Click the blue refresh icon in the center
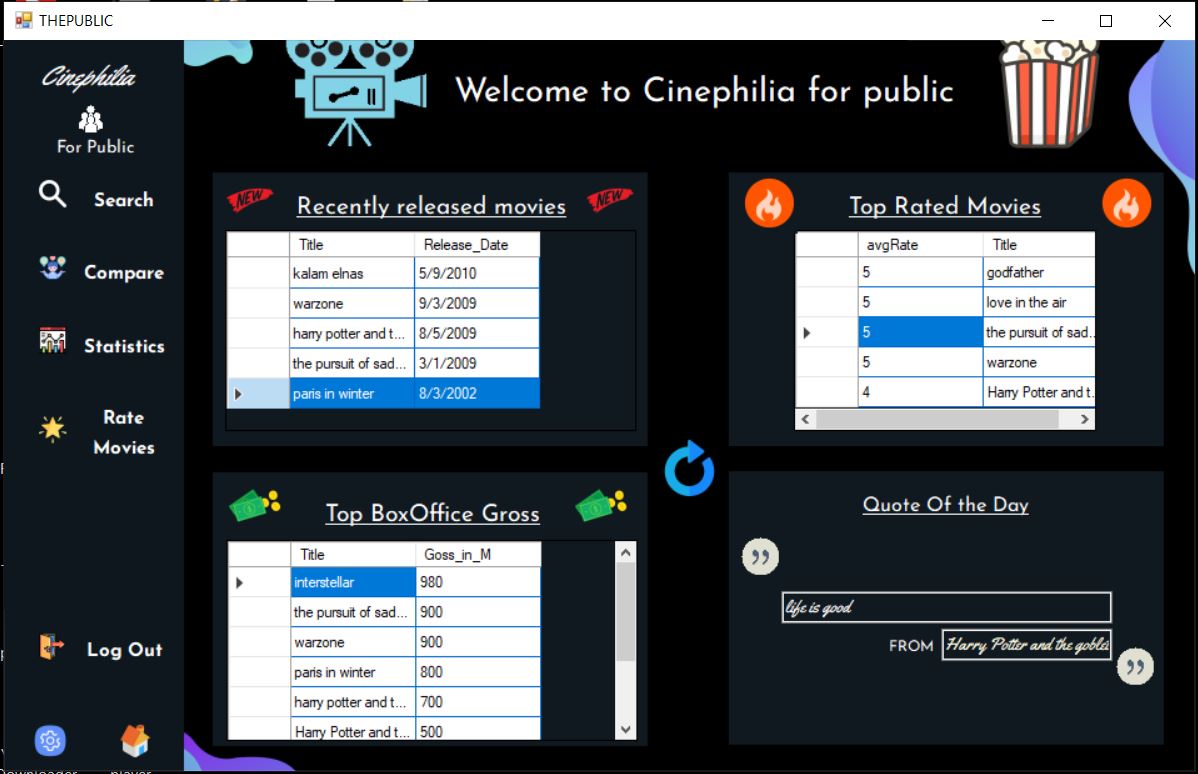Screen dimensions: 1198x774 688,469
